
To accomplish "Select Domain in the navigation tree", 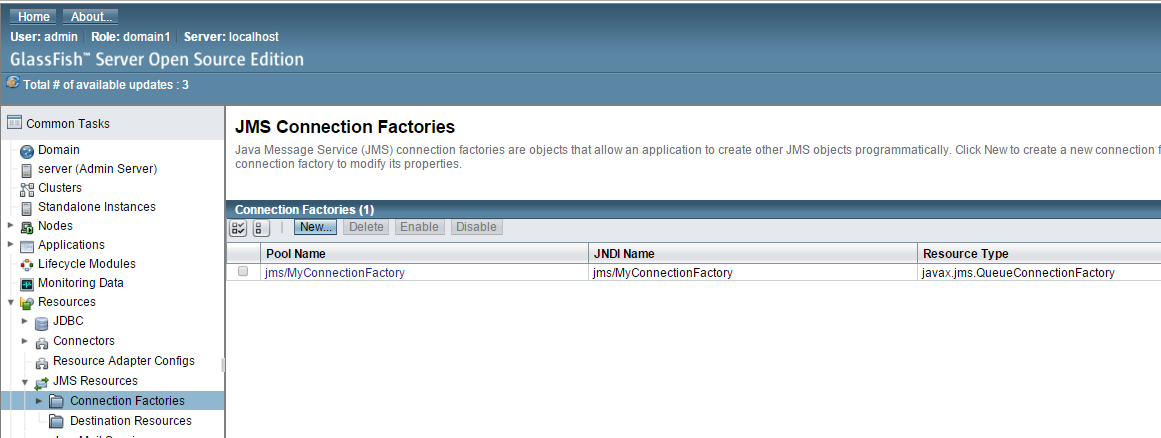I will point(58,149).
